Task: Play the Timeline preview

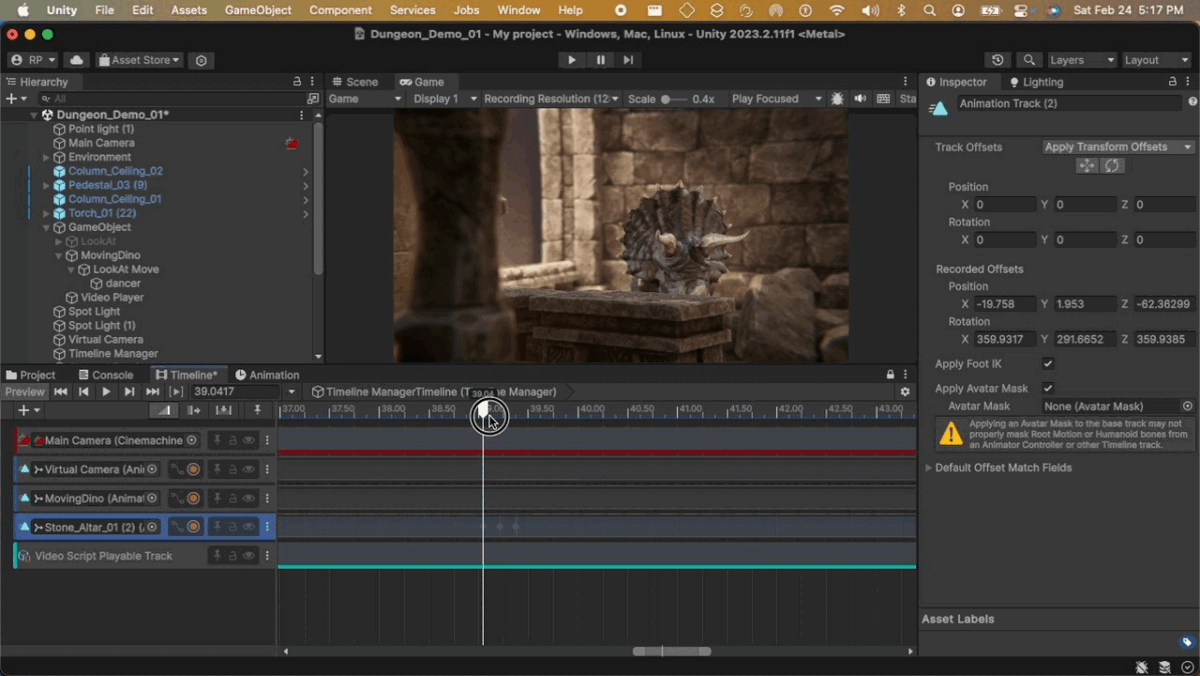Action: (106, 392)
